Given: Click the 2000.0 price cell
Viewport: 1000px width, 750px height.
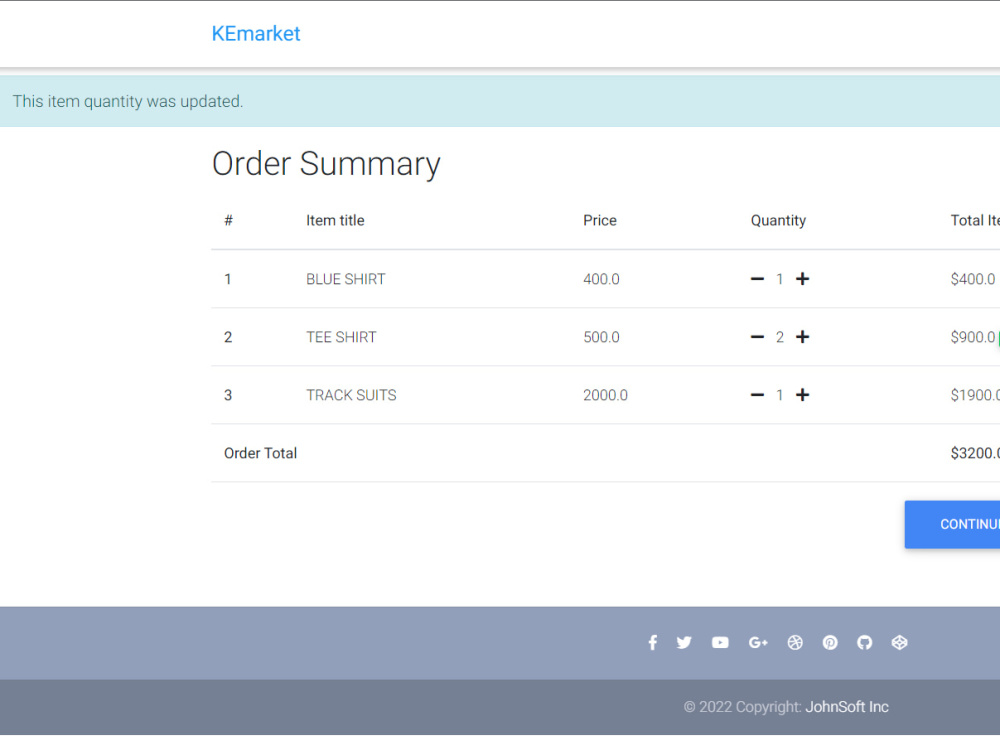Looking at the screenshot, I should click(605, 395).
